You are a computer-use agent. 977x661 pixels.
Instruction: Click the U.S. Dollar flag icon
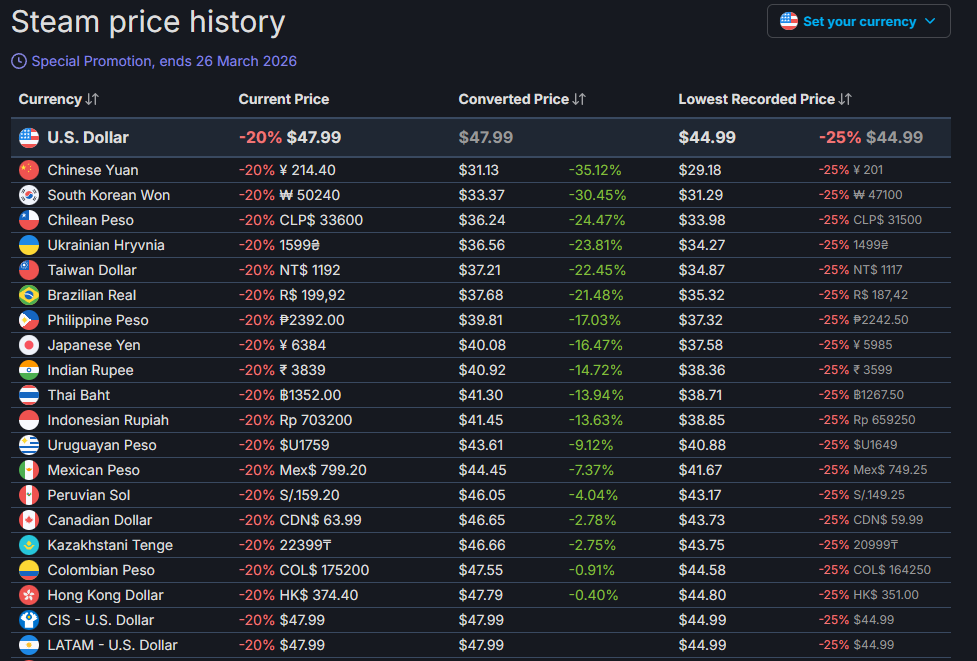[29, 138]
